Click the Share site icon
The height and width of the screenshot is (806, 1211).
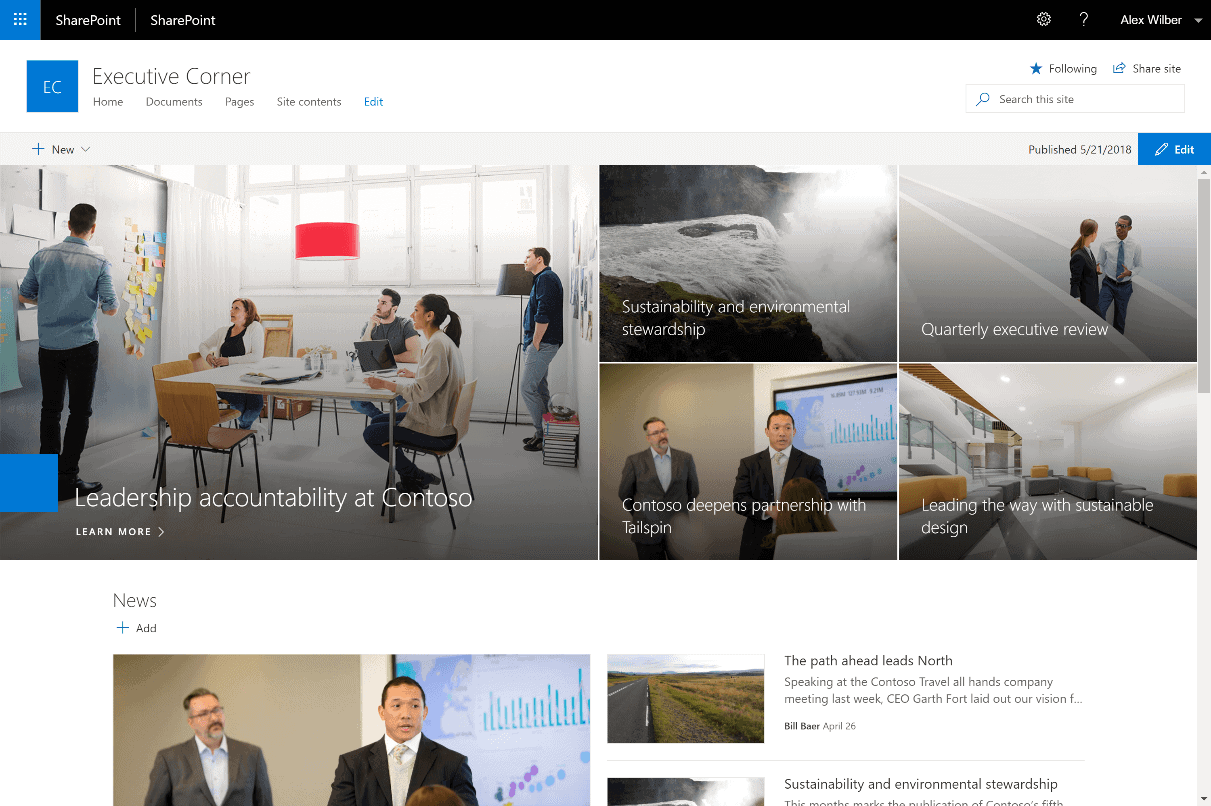(x=1117, y=68)
